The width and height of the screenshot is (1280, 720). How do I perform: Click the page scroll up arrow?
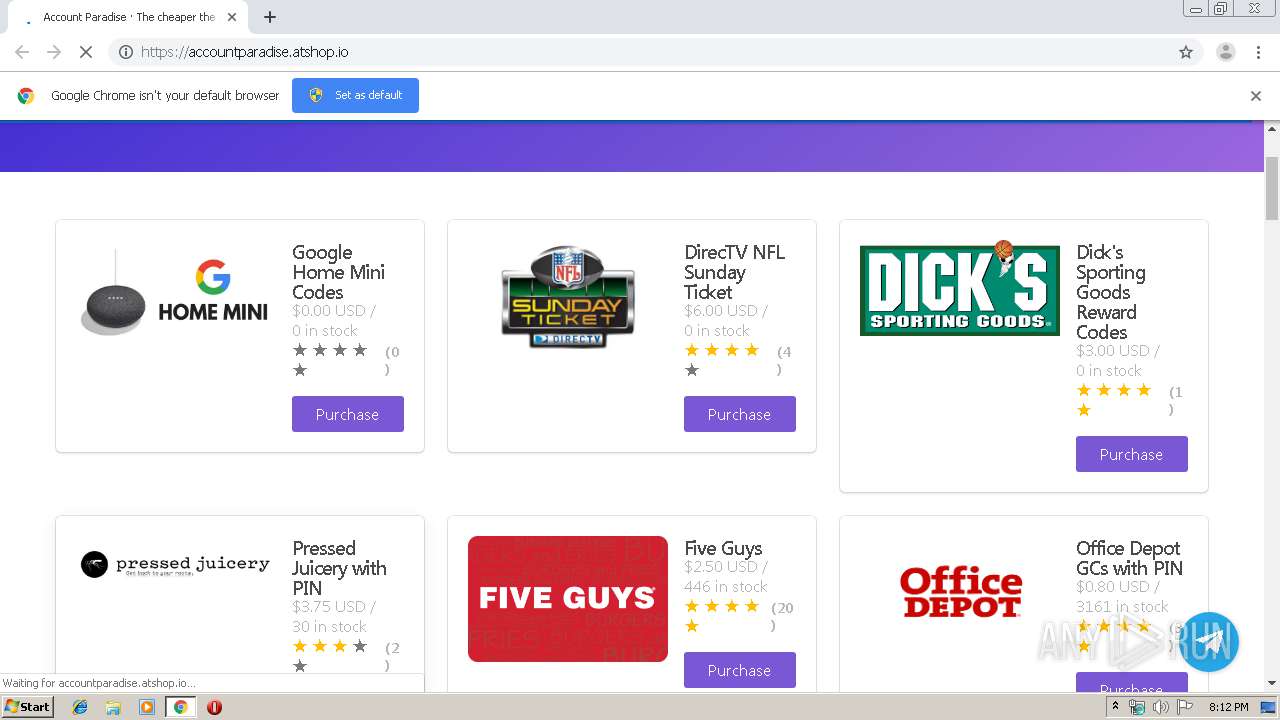pyautogui.click(x=1272, y=130)
